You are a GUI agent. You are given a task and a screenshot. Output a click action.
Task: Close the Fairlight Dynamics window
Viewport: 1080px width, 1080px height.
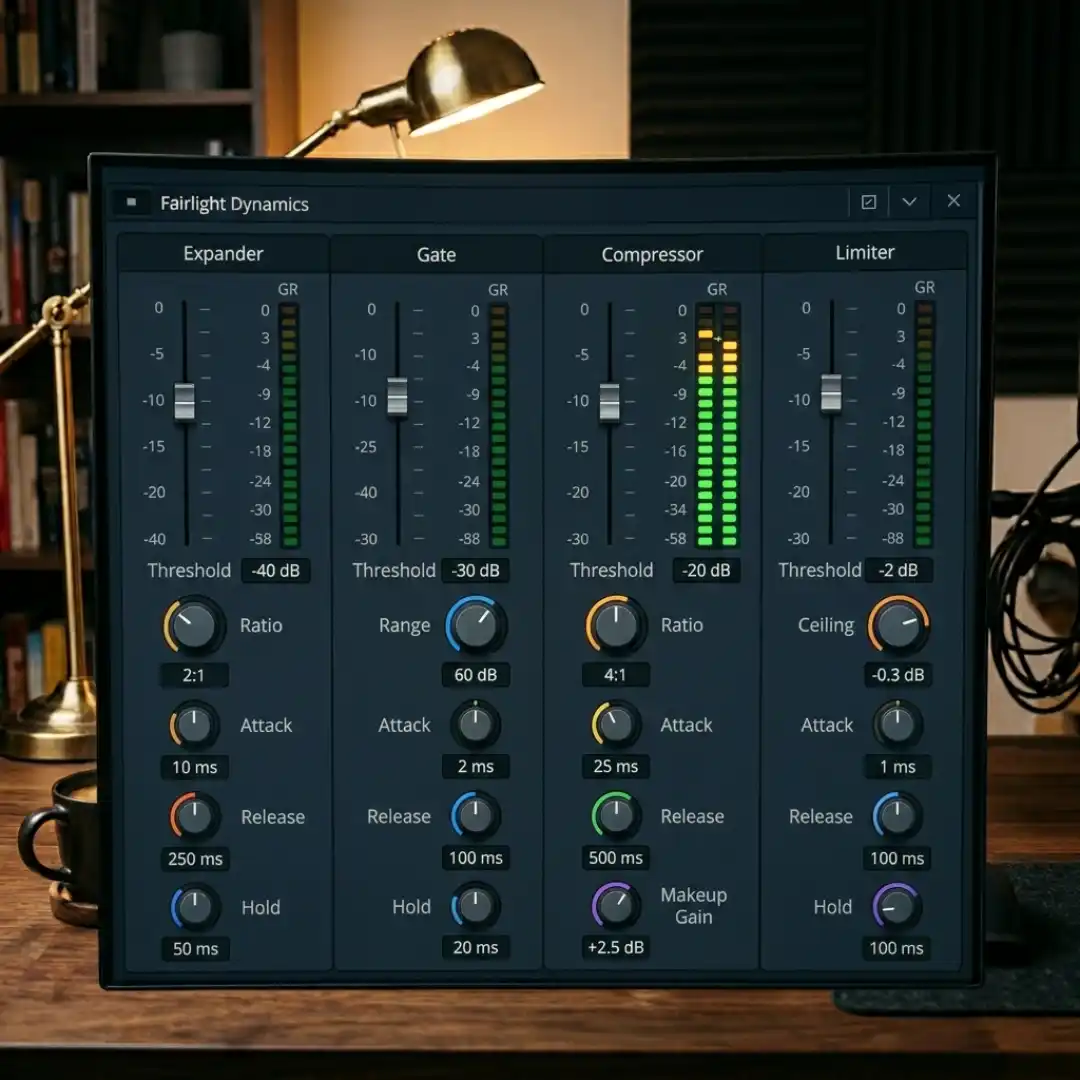953,200
